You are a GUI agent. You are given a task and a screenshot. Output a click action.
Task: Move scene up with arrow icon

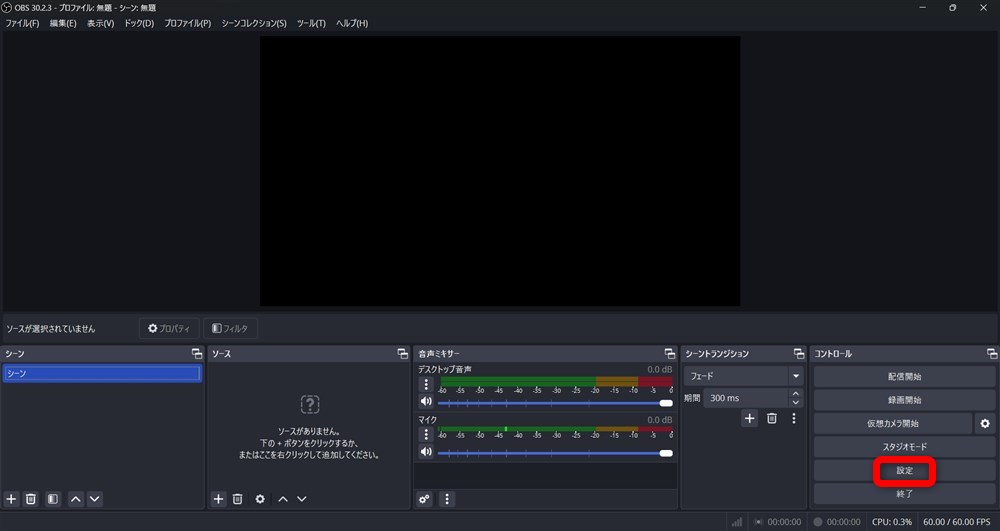click(x=76, y=498)
